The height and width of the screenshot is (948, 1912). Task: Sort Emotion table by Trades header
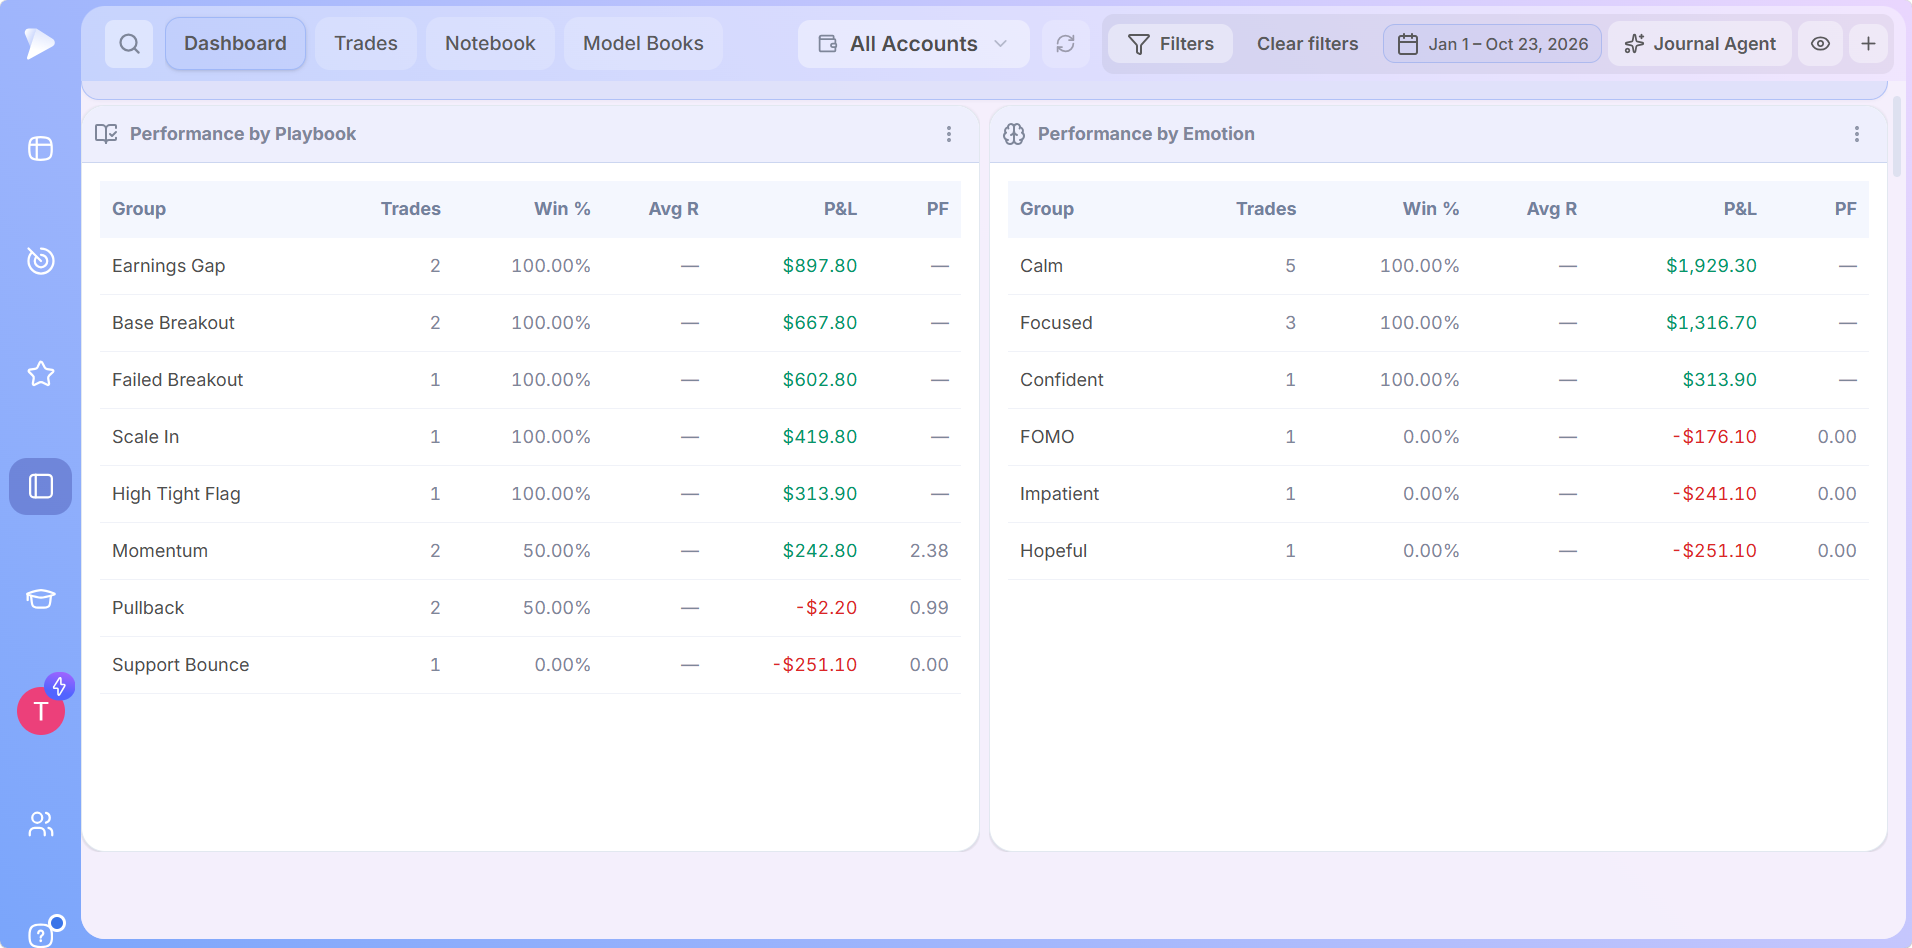point(1266,209)
